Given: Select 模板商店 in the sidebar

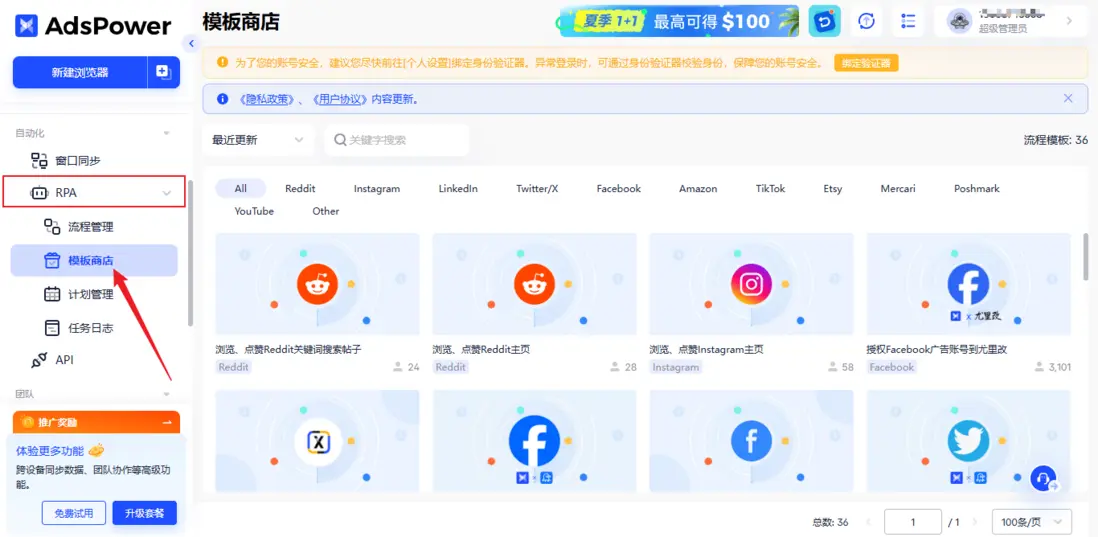Looking at the screenshot, I should click(94, 260).
